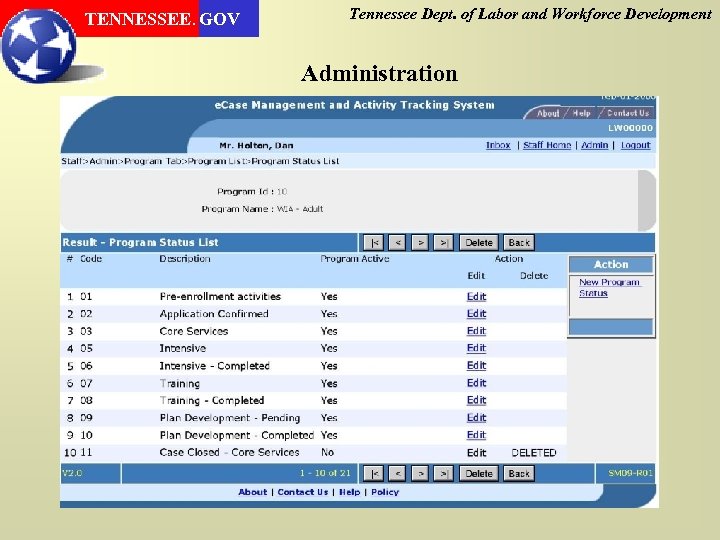The width and height of the screenshot is (720, 540).
Task: Edit the Intensive - Completed status
Action: click(476, 366)
